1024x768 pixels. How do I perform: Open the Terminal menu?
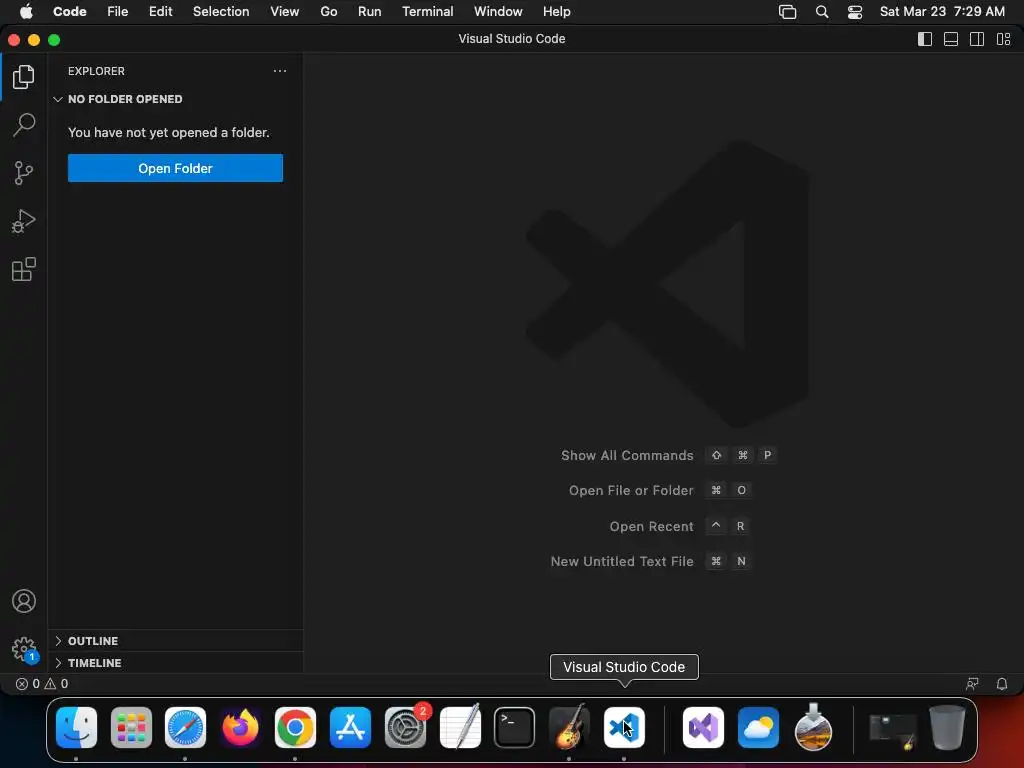[428, 12]
